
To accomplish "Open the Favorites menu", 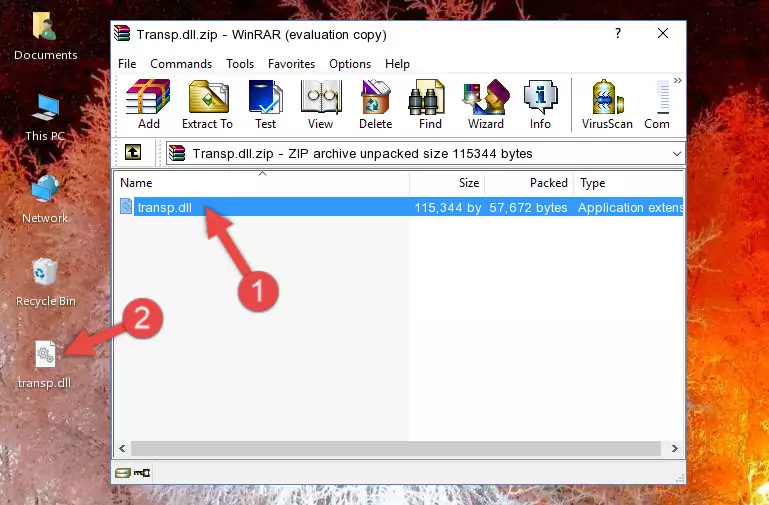I will pos(291,64).
